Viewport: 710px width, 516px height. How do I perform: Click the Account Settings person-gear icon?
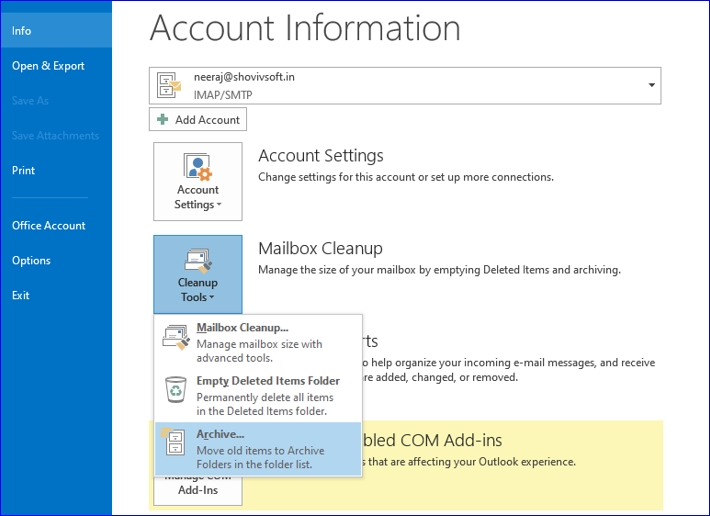click(197, 167)
